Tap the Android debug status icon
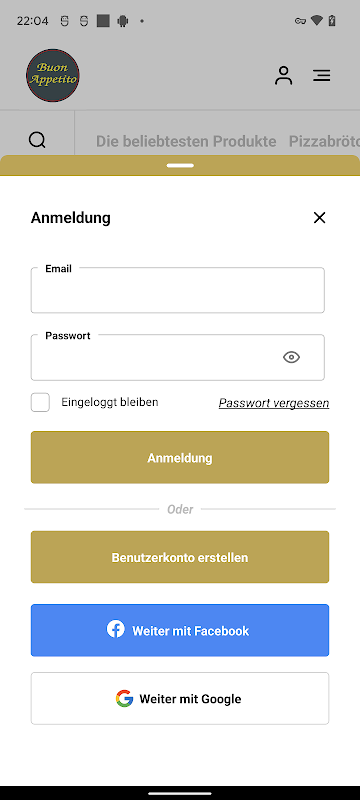 (122, 21)
